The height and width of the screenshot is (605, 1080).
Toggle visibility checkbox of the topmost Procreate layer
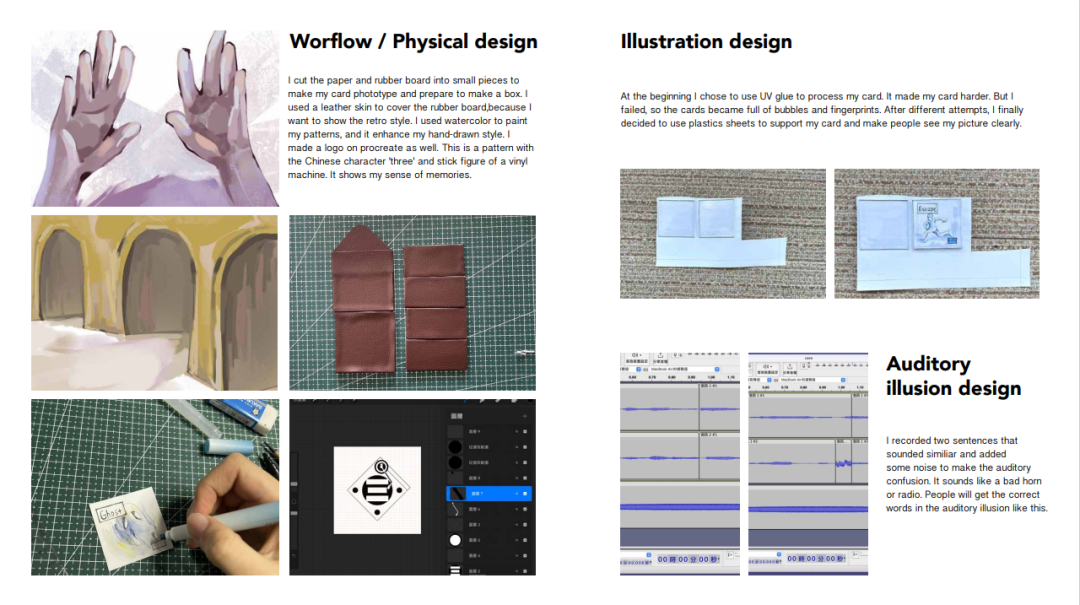[x=525, y=431]
